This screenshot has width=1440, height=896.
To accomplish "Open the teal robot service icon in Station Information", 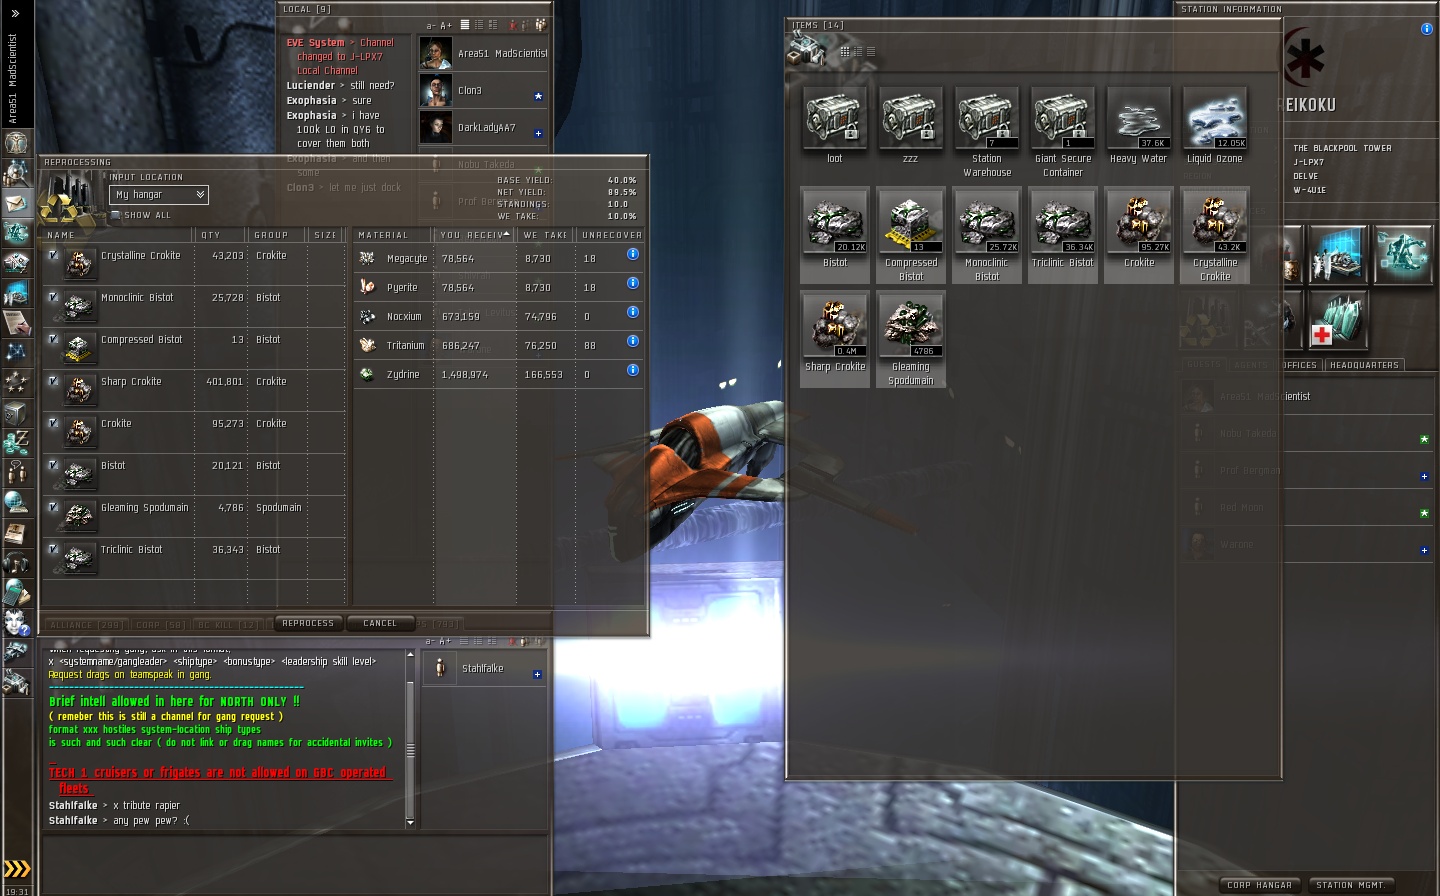I will [1403, 254].
